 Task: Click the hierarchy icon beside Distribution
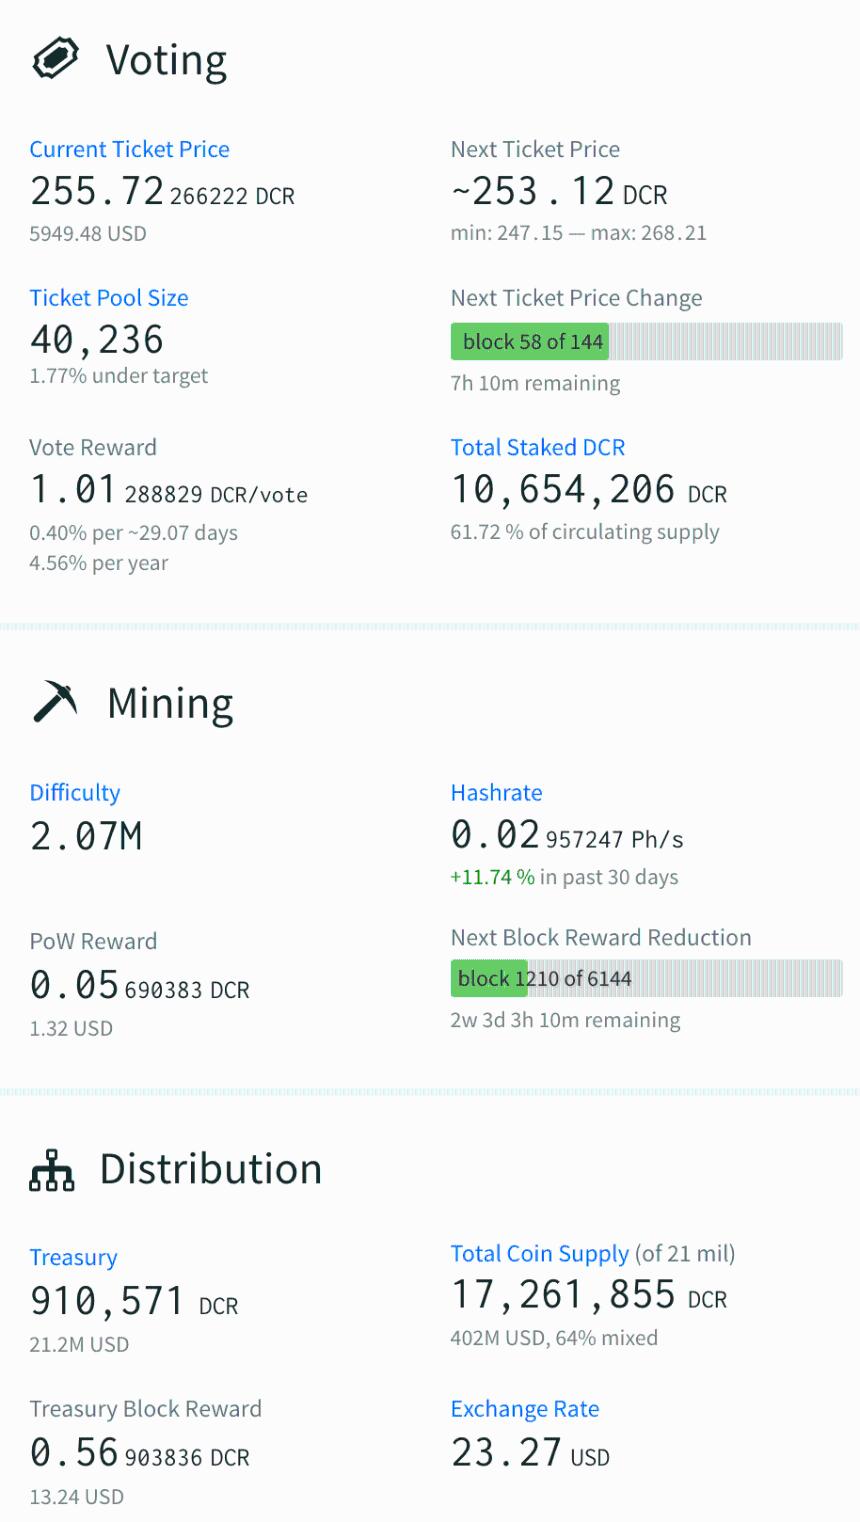[54, 1167]
